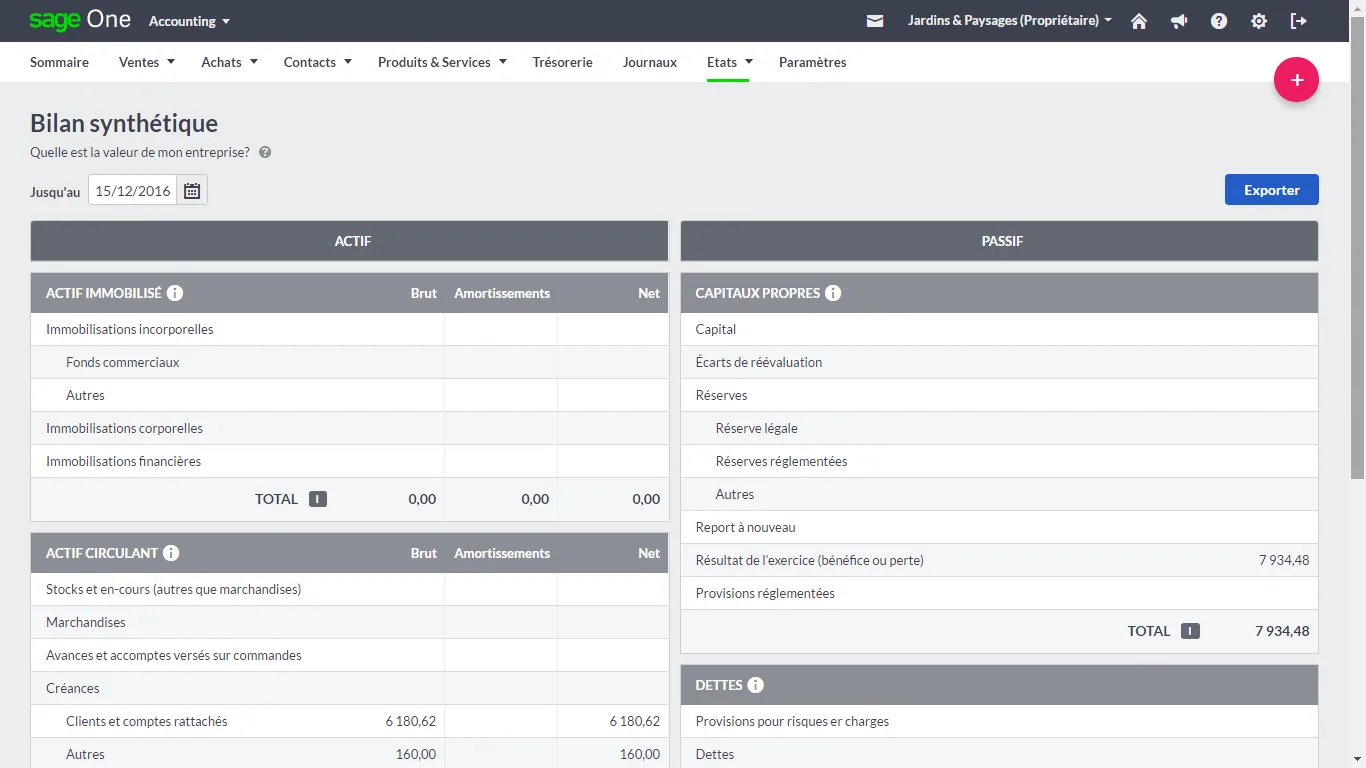Select Fonds commerciaux row
This screenshot has height=768, width=1366.
tap(349, 362)
